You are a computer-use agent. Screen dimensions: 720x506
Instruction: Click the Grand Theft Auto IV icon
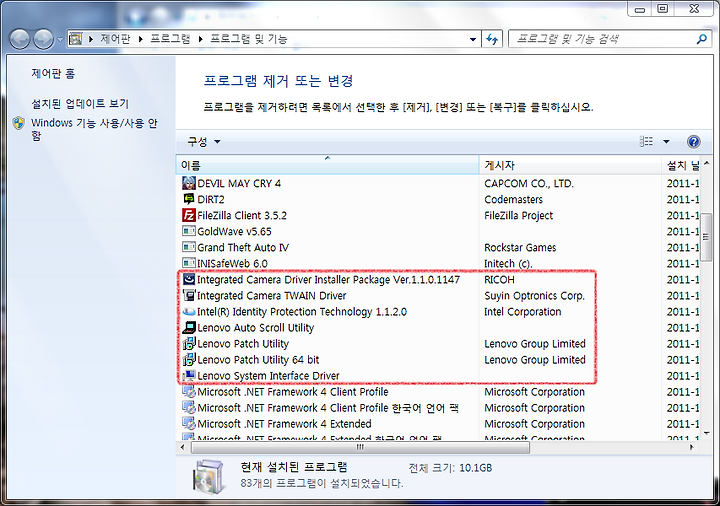coord(189,247)
